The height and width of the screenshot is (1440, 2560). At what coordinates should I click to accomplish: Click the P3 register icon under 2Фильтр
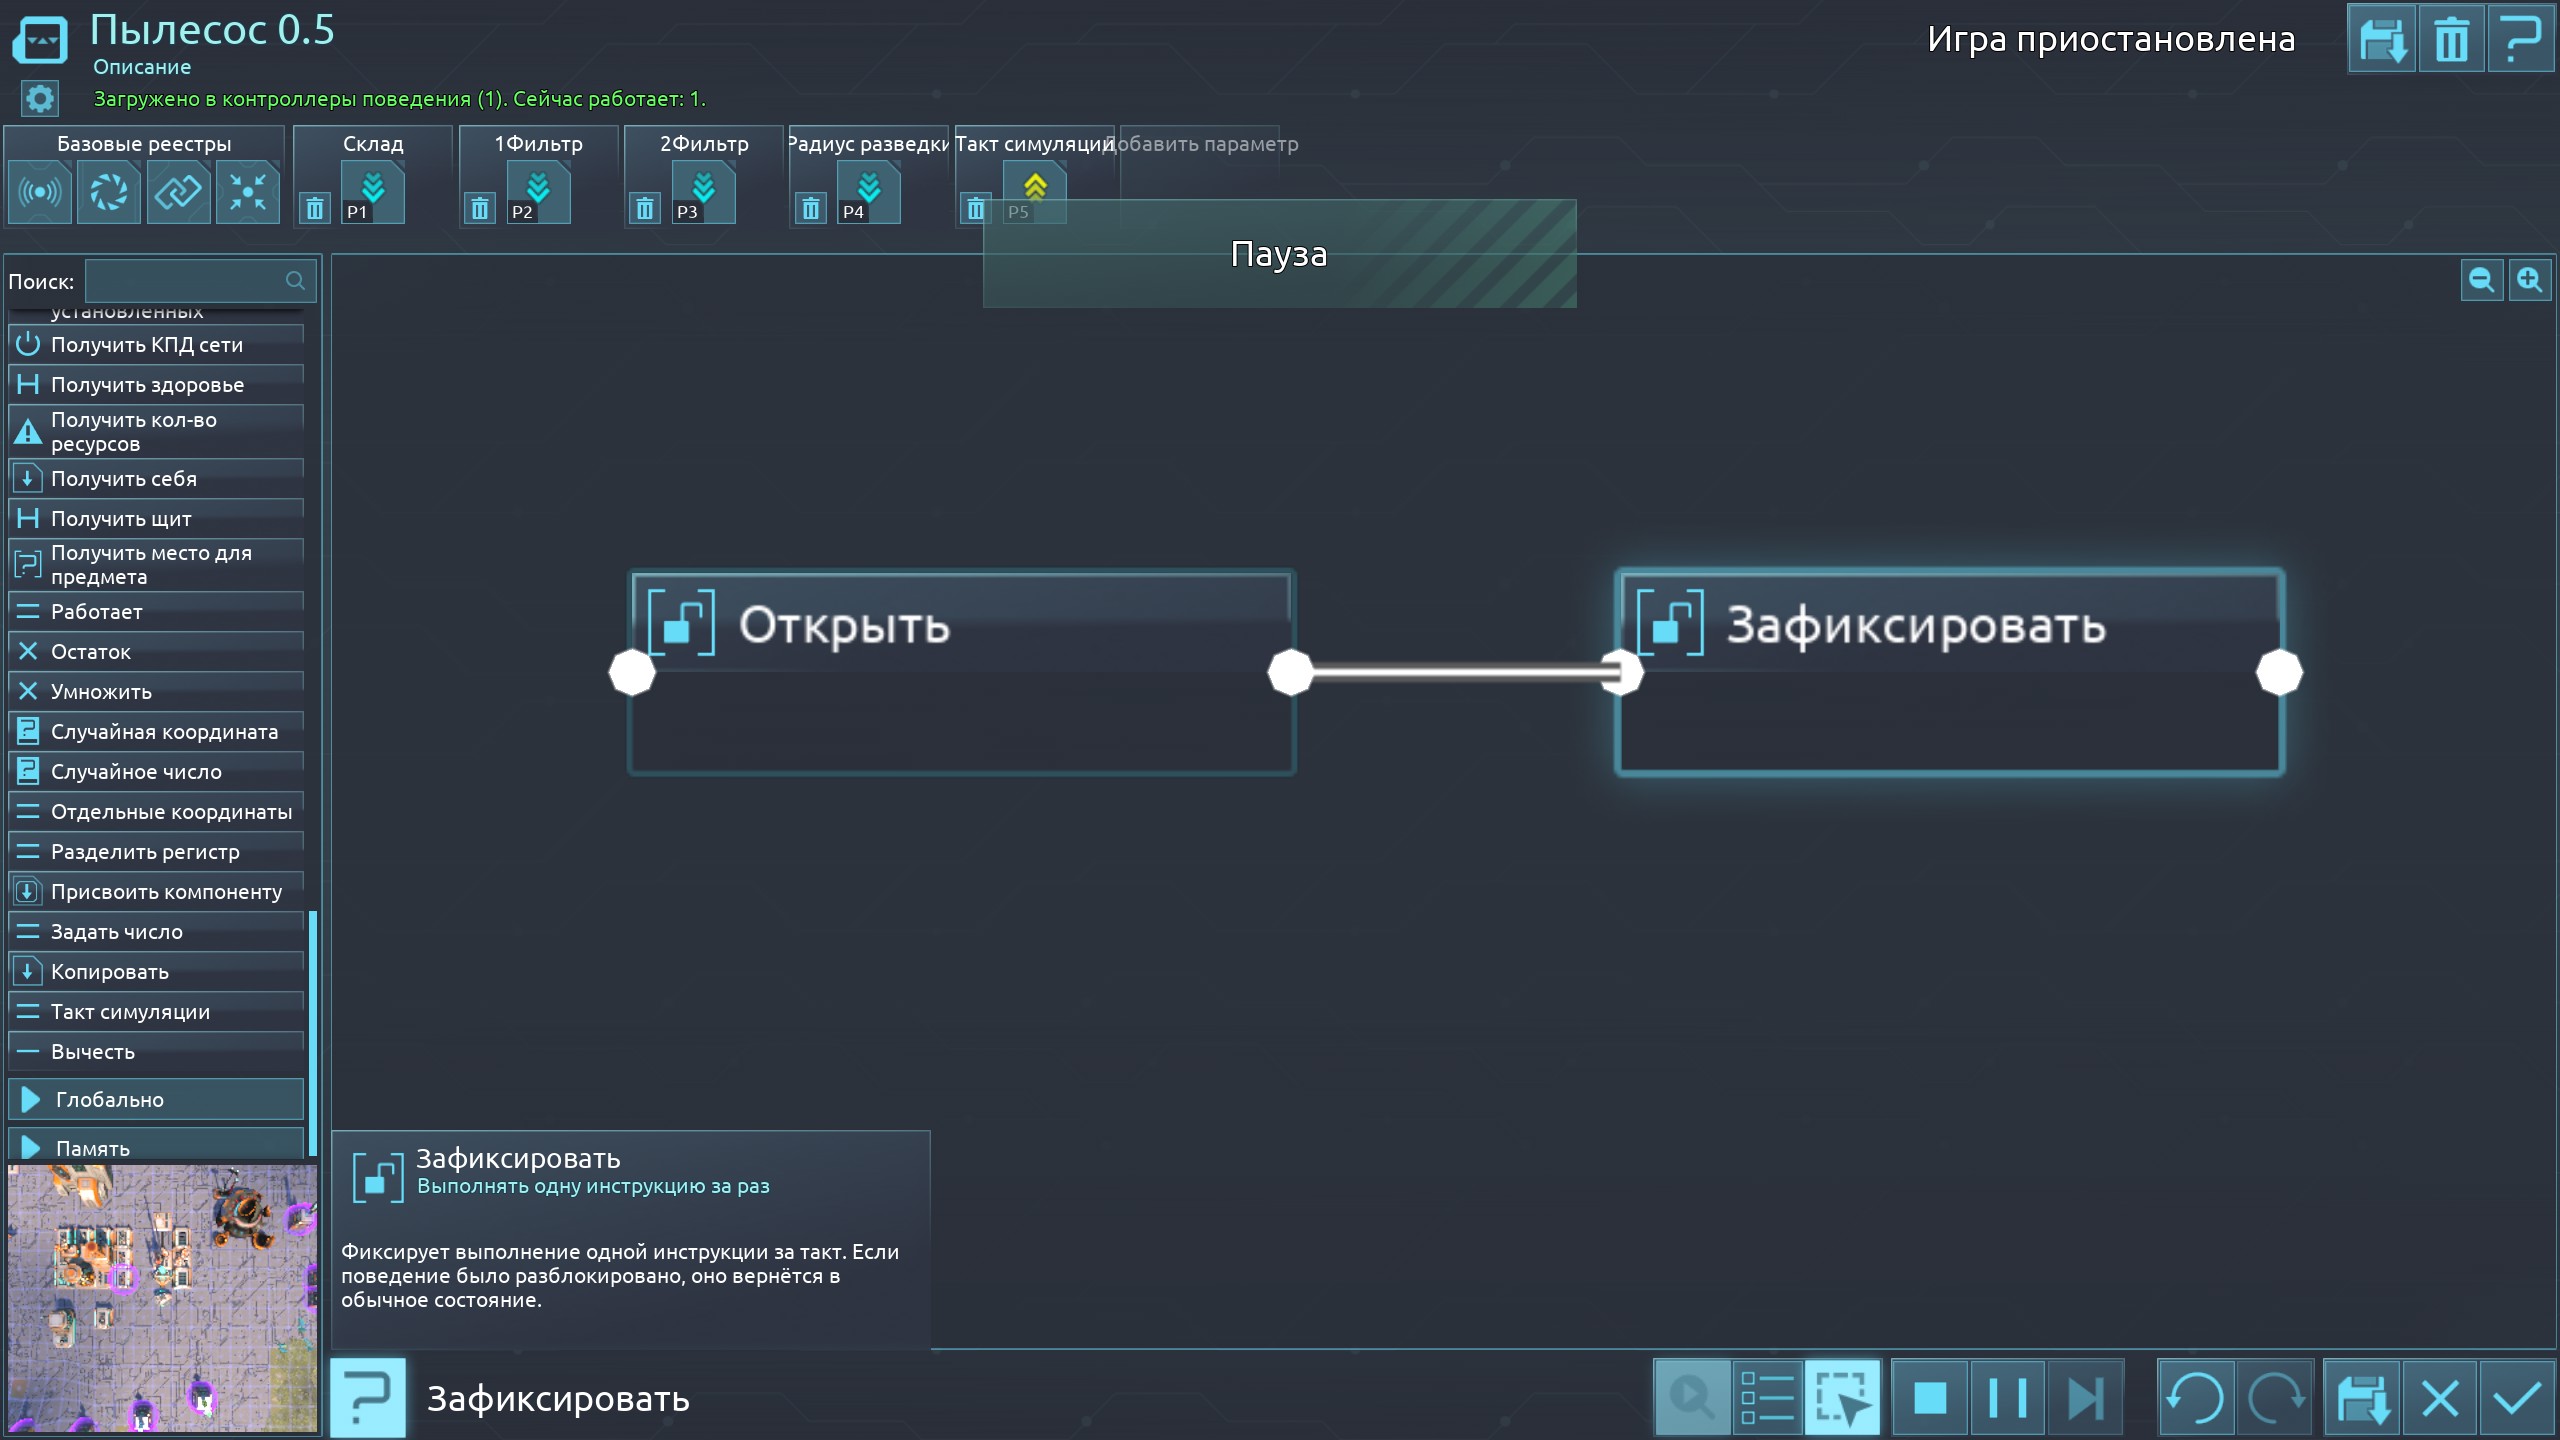click(x=703, y=193)
